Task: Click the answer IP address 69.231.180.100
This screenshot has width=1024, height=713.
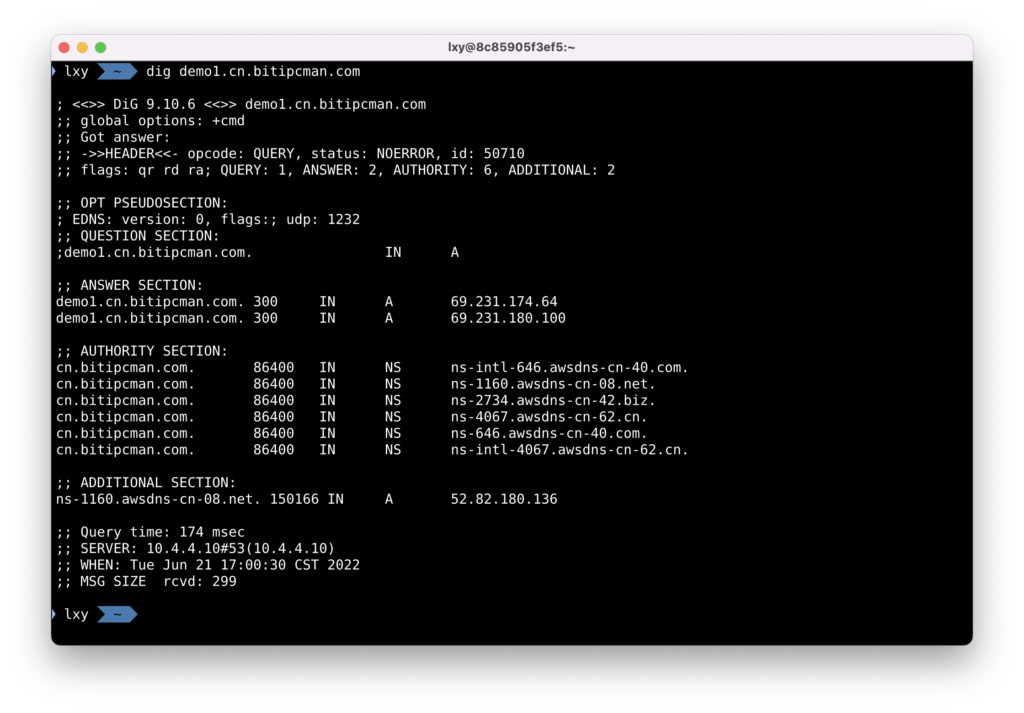Action: click(x=508, y=318)
